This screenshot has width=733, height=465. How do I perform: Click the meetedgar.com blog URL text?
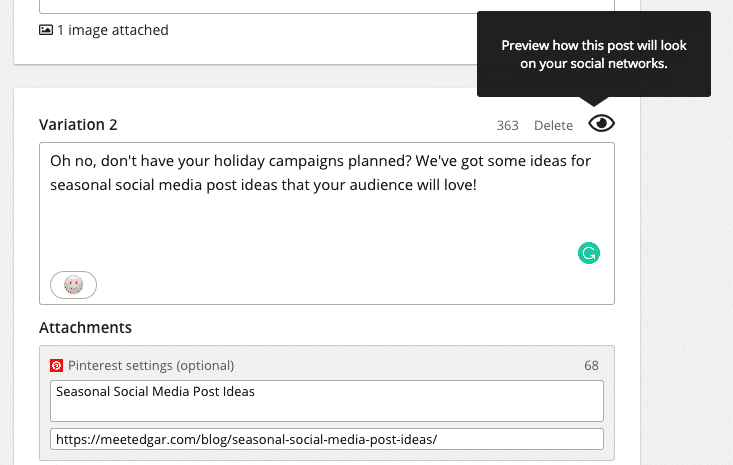247,439
